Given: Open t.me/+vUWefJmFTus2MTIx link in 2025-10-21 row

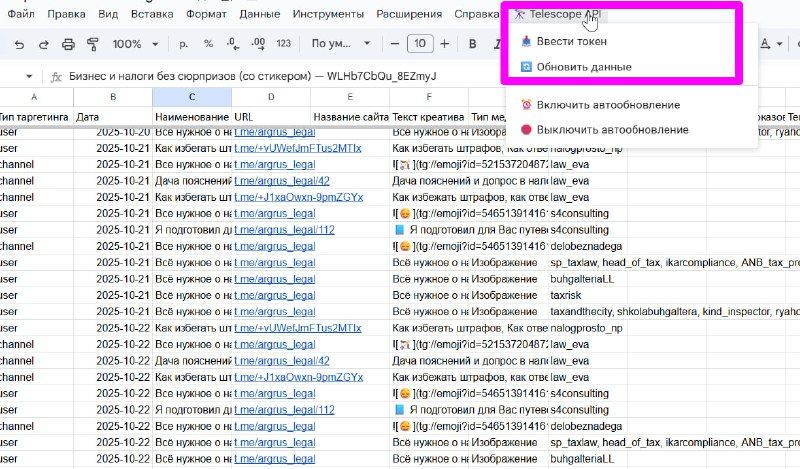Looking at the screenshot, I should 297,148.
